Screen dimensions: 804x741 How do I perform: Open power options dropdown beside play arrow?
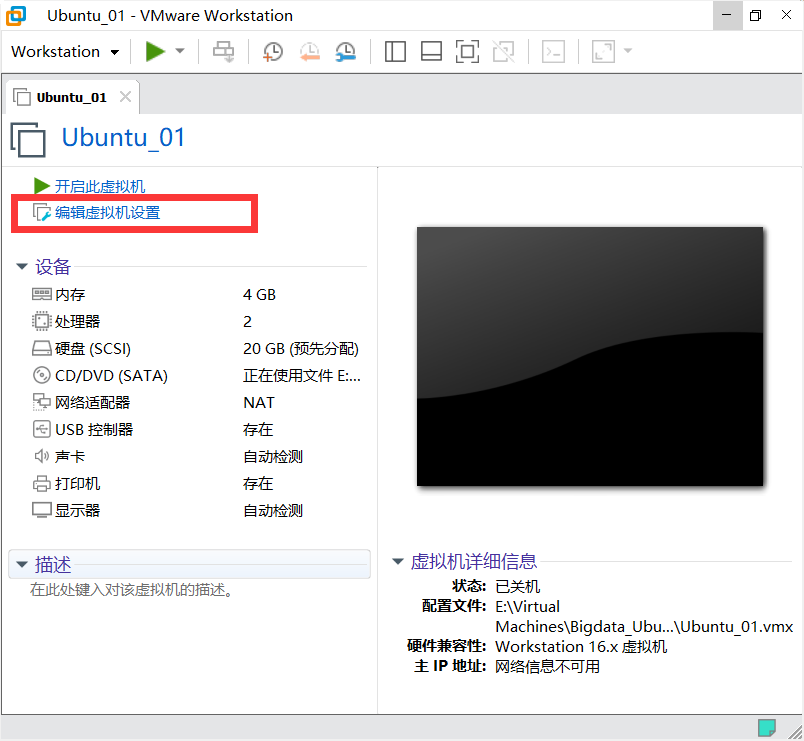tap(180, 51)
